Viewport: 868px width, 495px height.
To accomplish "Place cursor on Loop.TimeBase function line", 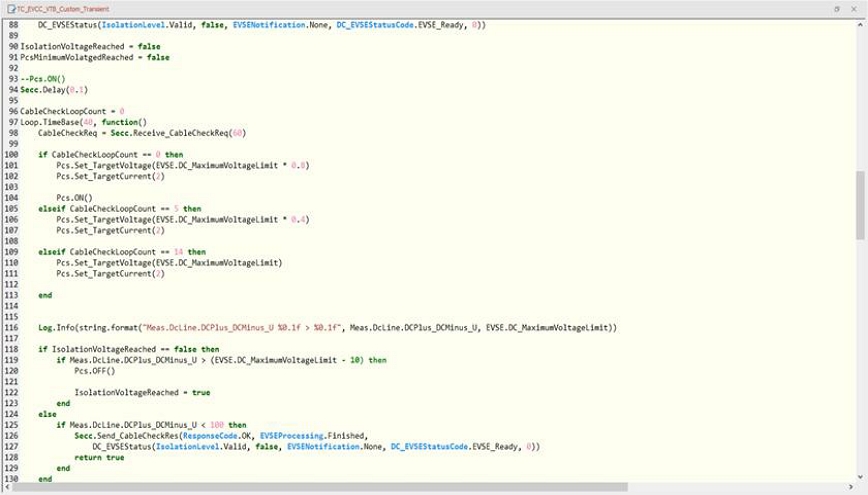I will [90, 121].
